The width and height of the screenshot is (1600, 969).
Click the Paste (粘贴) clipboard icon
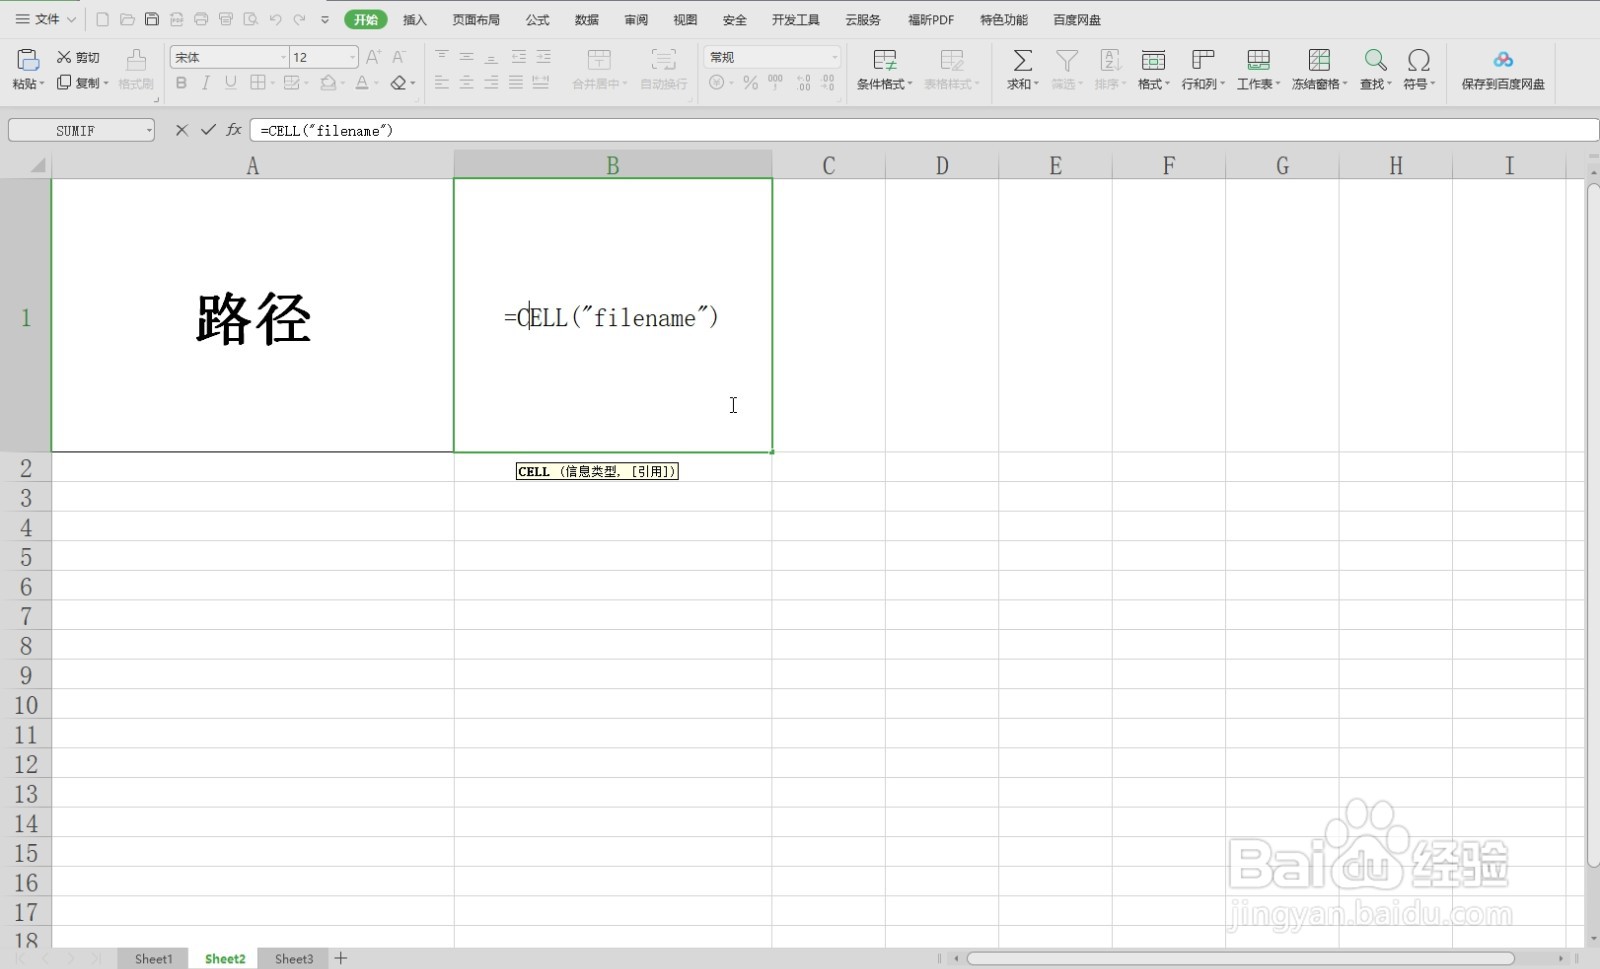click(x=28, y=60)
